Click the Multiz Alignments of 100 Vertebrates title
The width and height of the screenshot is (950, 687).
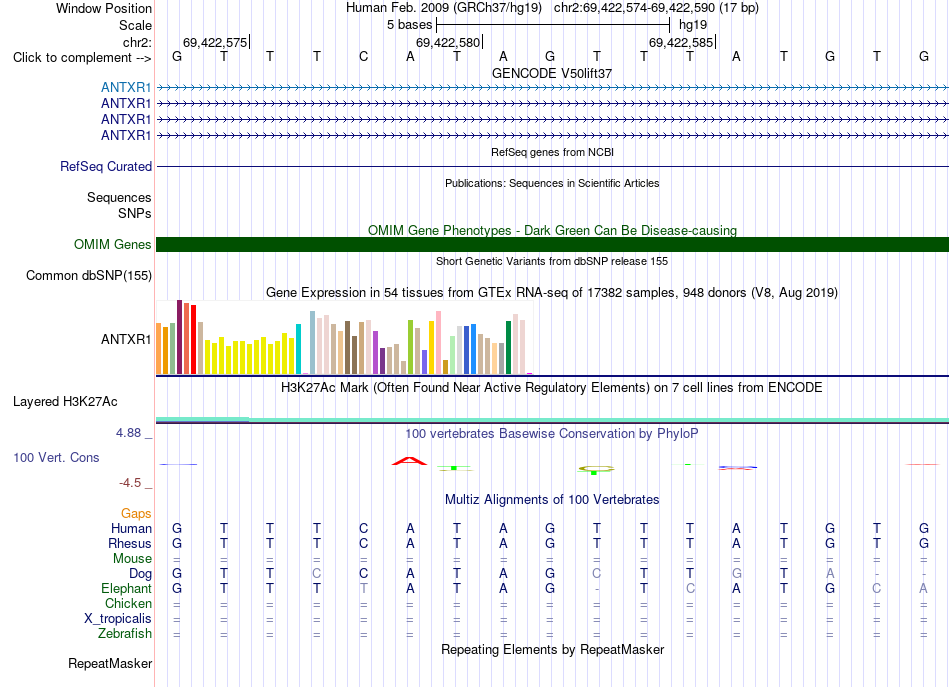click(552, 500)
